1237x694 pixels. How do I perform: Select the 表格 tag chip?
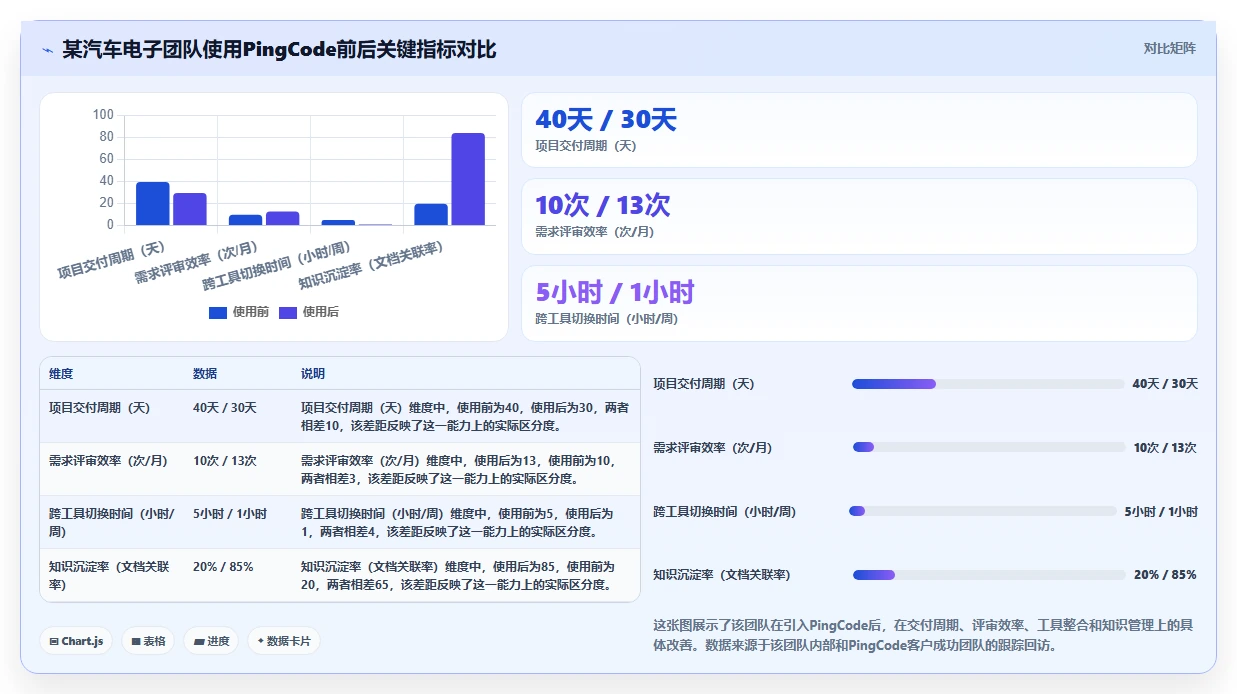148,641
